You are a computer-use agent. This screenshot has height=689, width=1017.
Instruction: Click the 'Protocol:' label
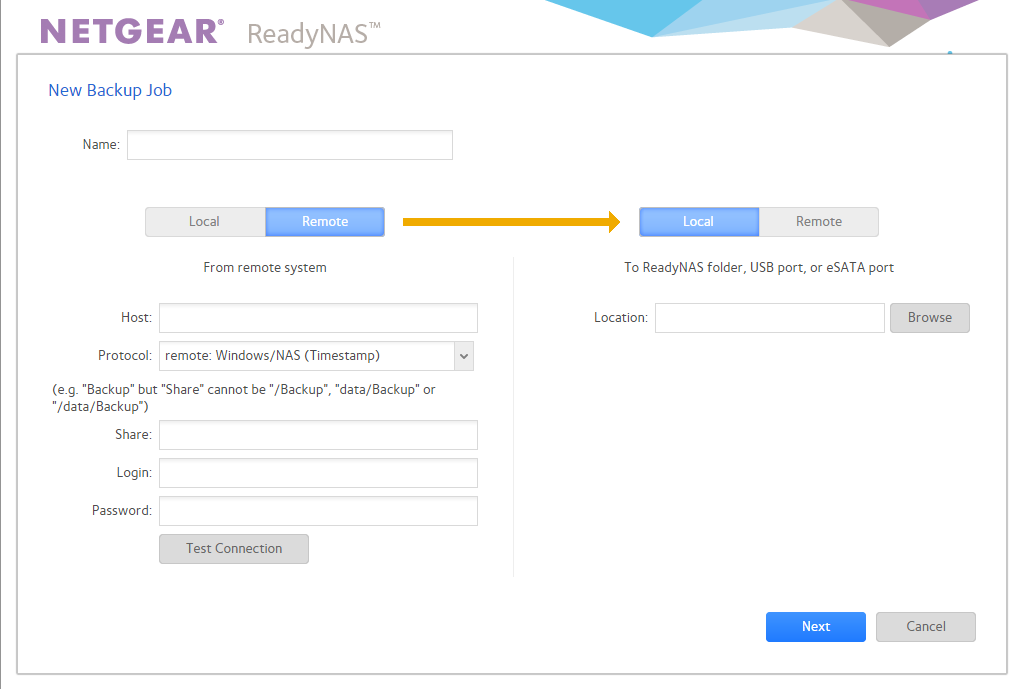[125, 356]
